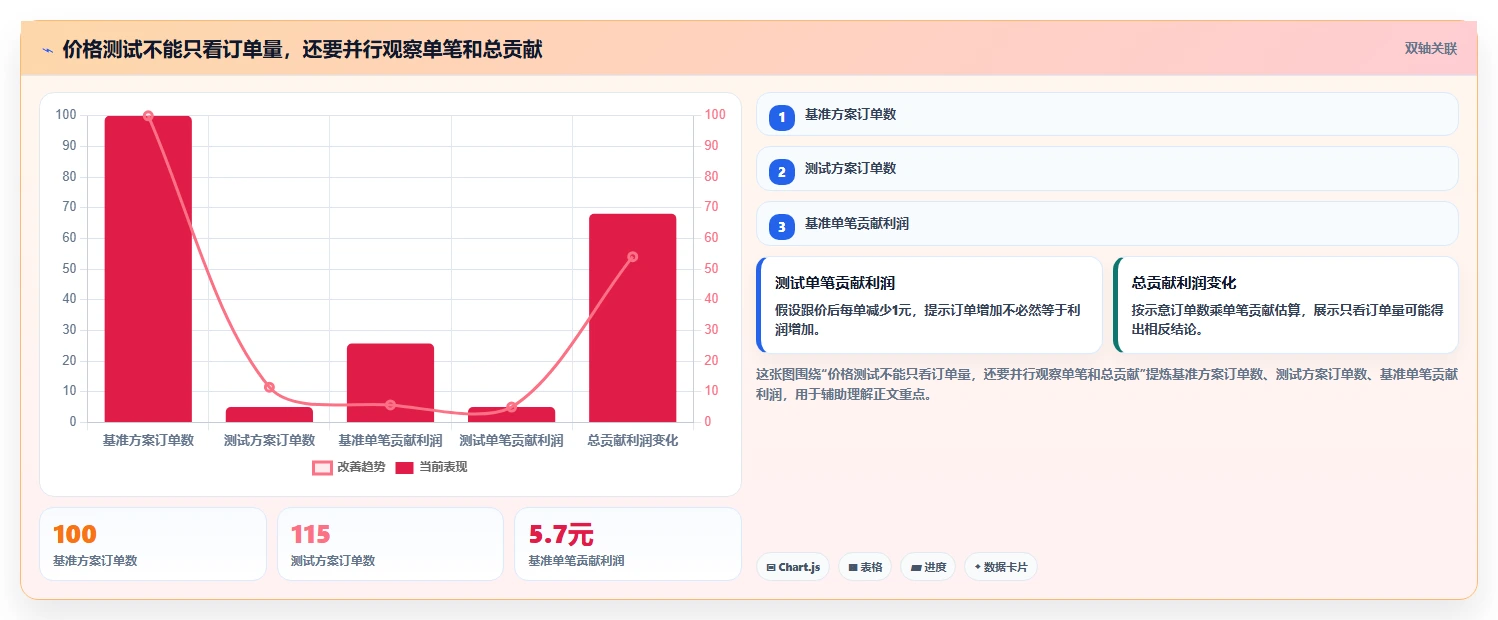Click the lightning icon beside the title
Screen dimensions: 1498x620
tap(47, 50)
